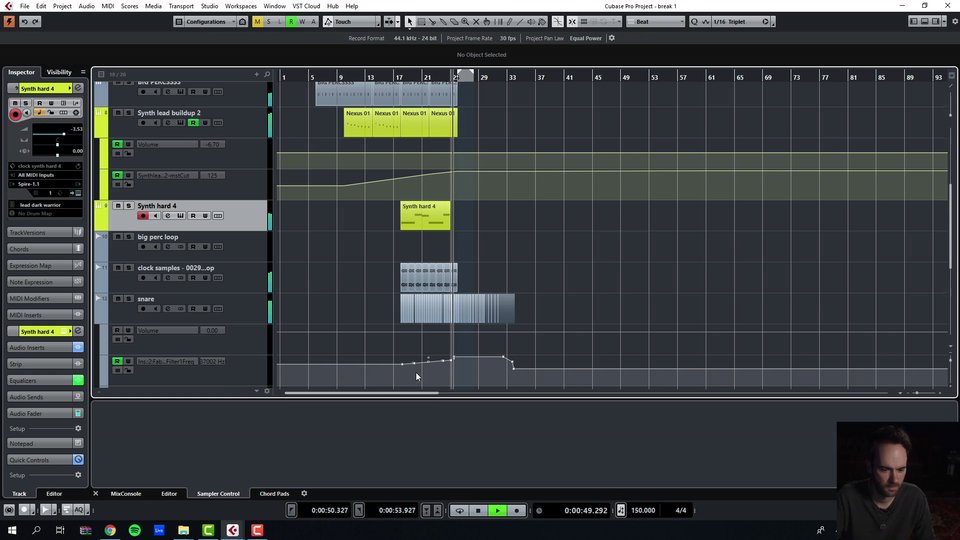
Task: Open File Explorer from the taskbar
Action: tap(184, 530)
